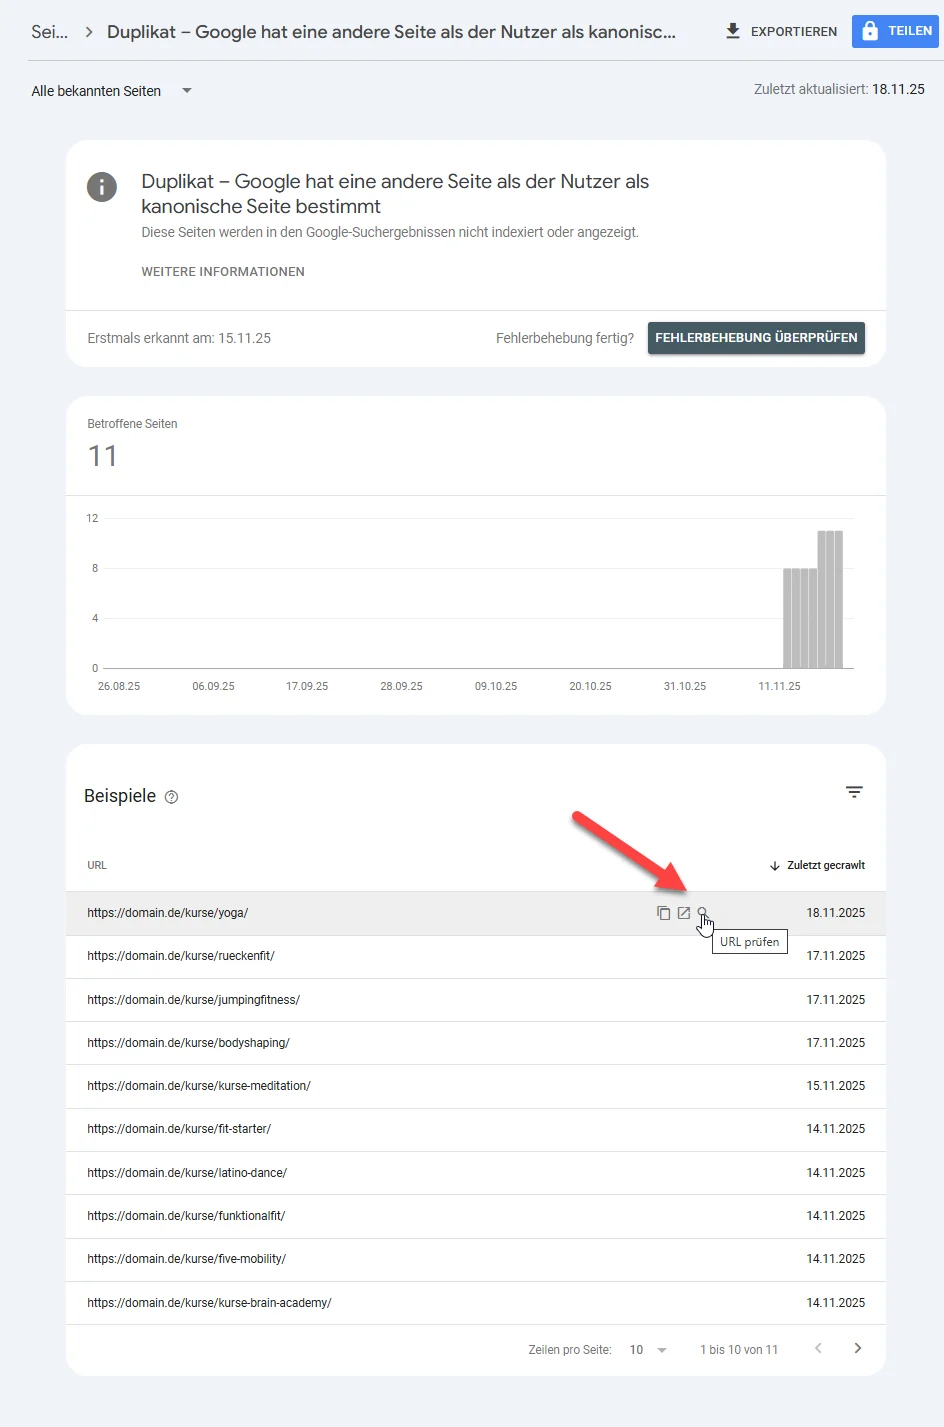
Task: Expand the dropdown arrow showing value 10
Action: pyautogui.click(x=660, y=1349)
